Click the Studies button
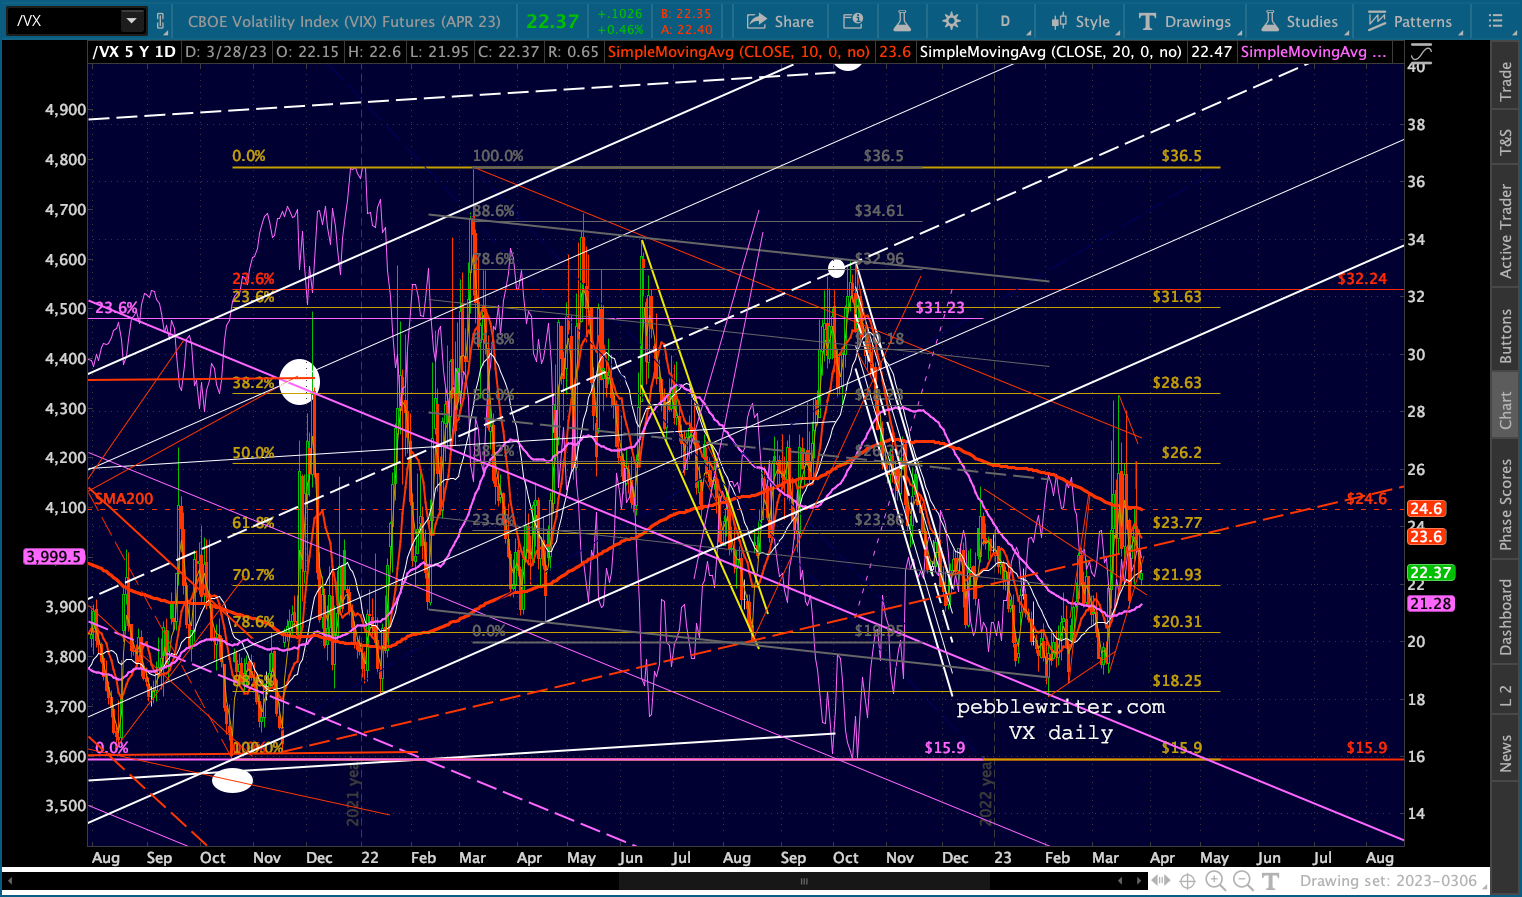 1299,21
